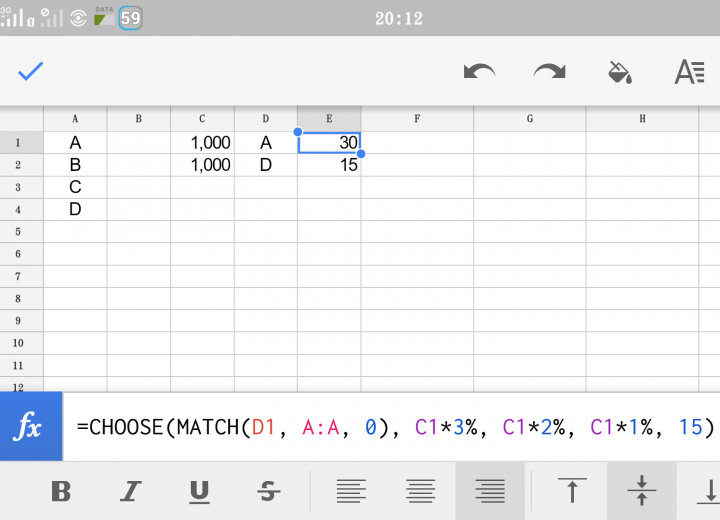The image size is (720, 520).
Task: Select row 8 header
Action: 22,299
